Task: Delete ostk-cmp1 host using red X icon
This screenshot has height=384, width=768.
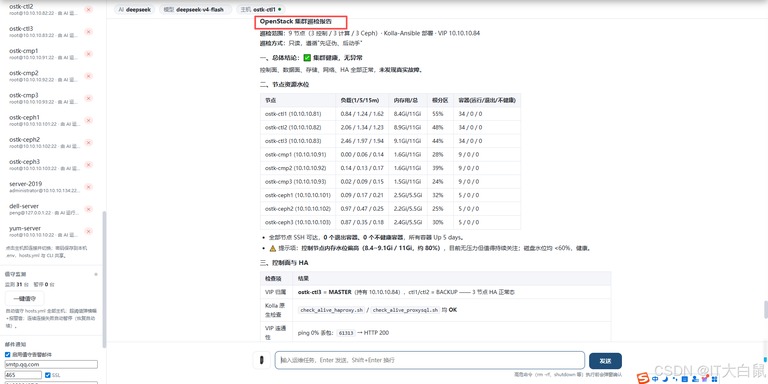Action: coord(89,54)
